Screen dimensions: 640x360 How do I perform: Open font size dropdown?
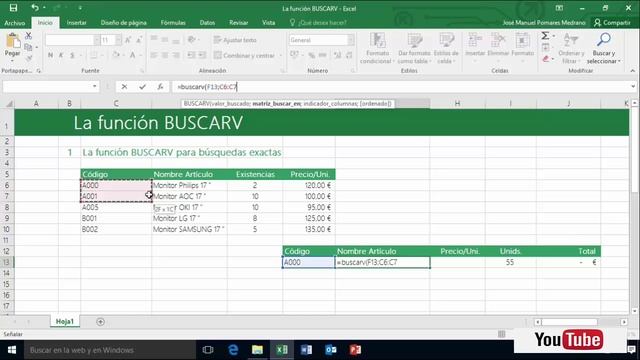(x=118, y=40)
